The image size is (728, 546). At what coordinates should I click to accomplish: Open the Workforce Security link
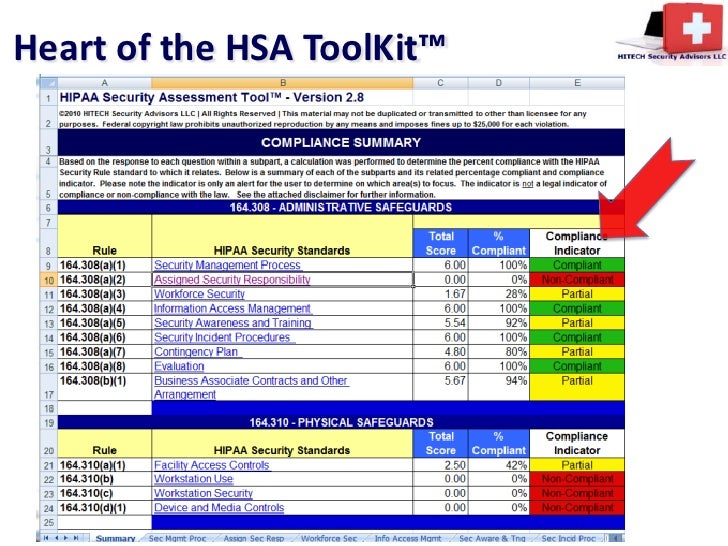(x=199, y=294)
